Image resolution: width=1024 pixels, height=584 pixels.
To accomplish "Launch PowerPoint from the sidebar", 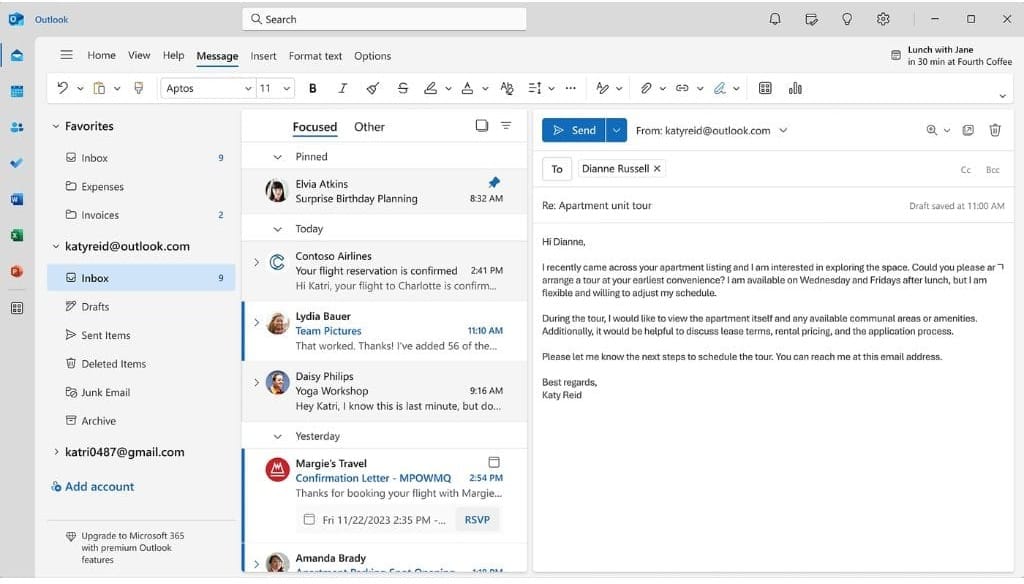I will click(x=17, y=271).
